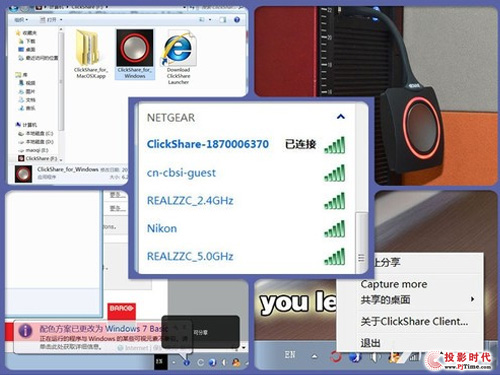
Task: Expand the 共享的桌面 submenu arrow
Action: coord(472,299)
